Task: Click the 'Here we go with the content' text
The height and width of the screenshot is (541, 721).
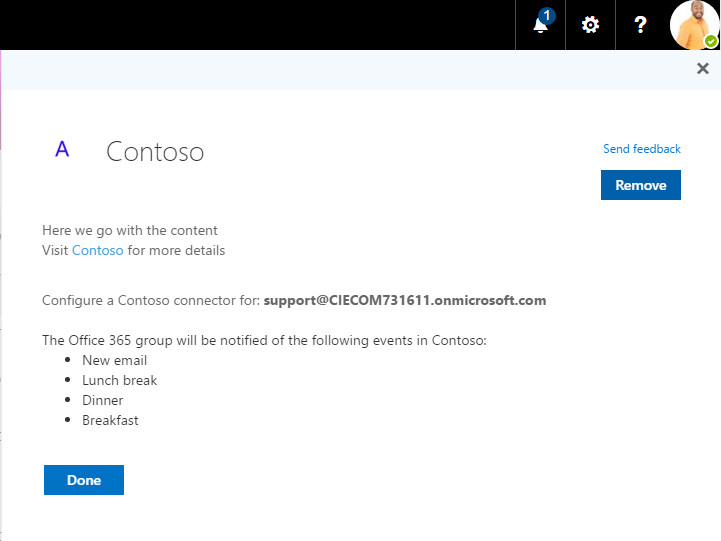Action: 129,230
